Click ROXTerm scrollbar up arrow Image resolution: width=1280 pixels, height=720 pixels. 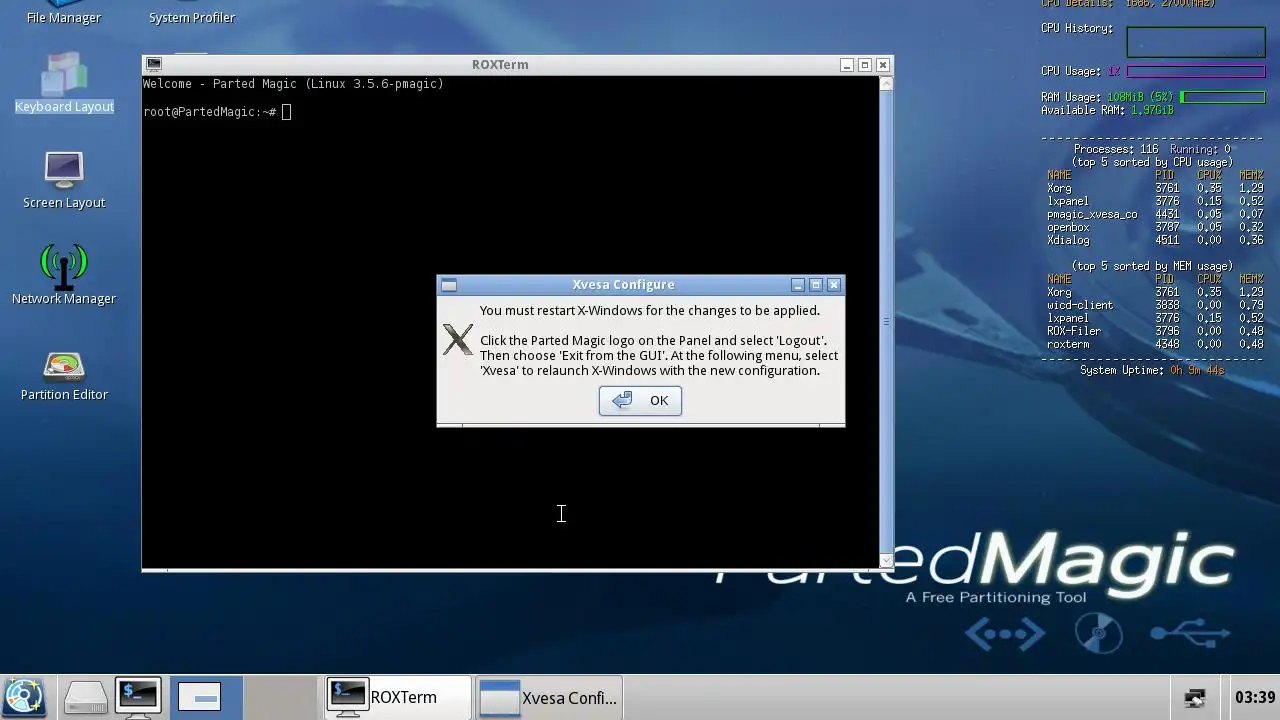[x=886, y=84]
